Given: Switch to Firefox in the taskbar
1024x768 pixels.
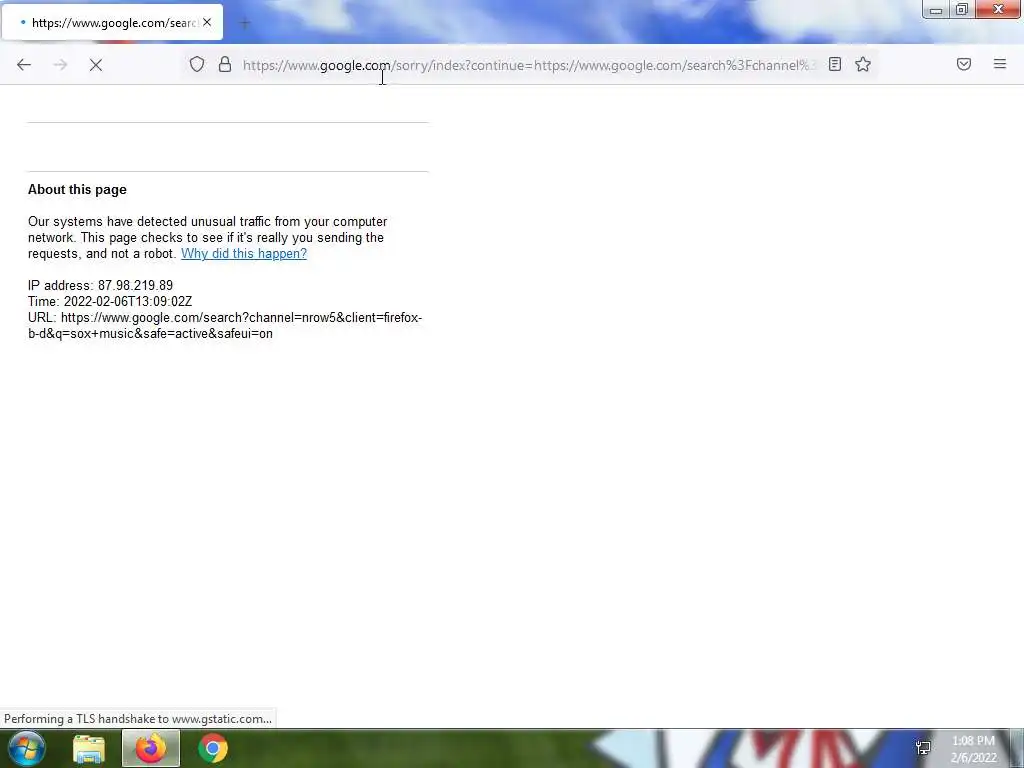Looking at the screenshot, I should 151,748.
